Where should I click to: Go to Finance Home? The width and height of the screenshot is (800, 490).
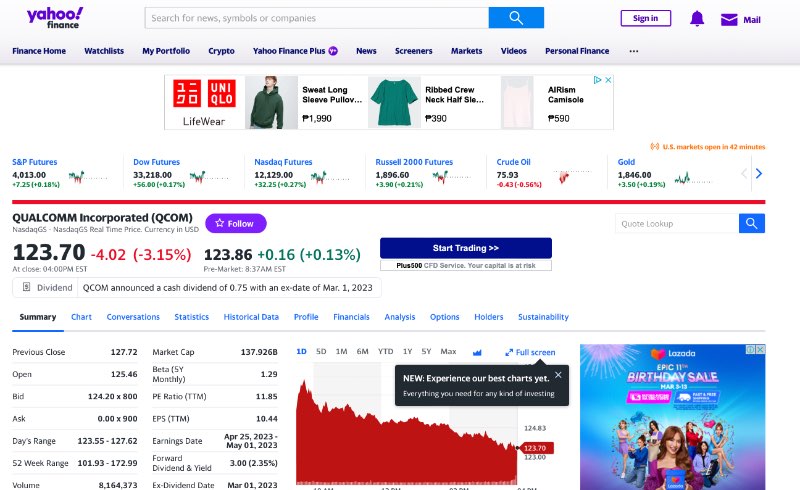(x=39, y=51)
